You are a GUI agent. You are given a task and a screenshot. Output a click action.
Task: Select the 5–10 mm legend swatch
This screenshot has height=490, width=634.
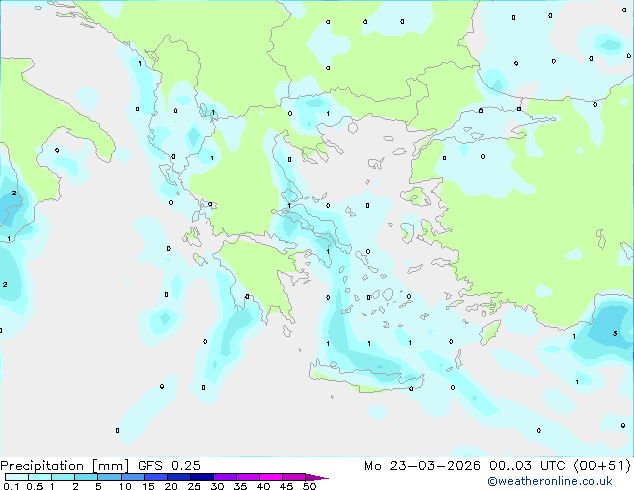pos(109,477)
